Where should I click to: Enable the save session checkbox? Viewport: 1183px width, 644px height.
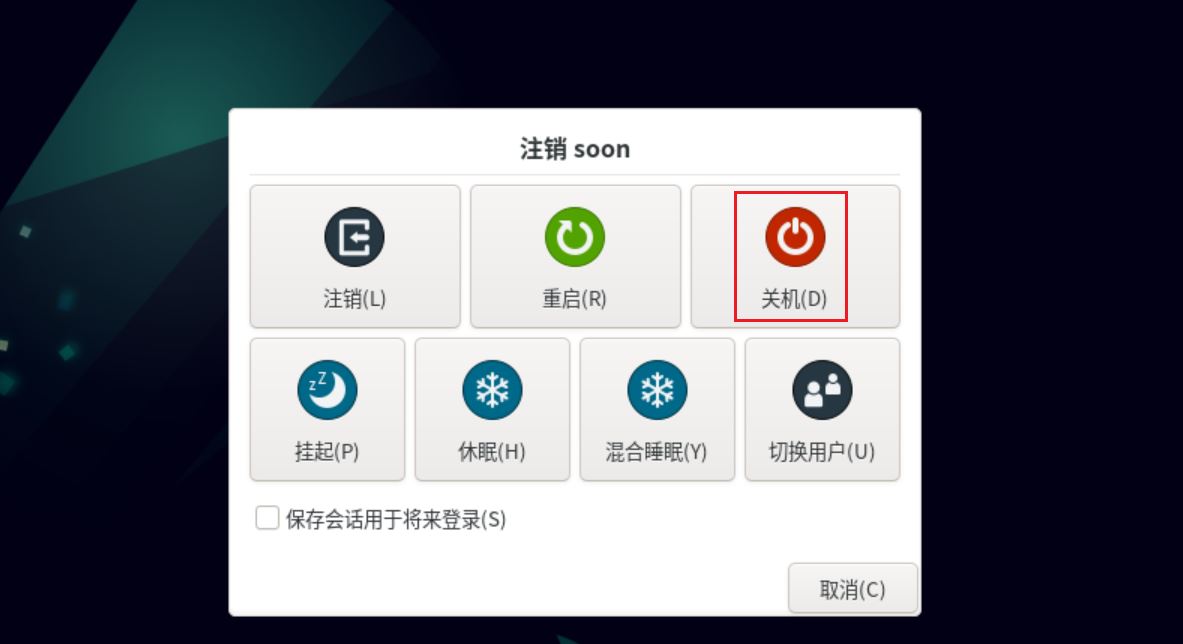tap(267, 518)
